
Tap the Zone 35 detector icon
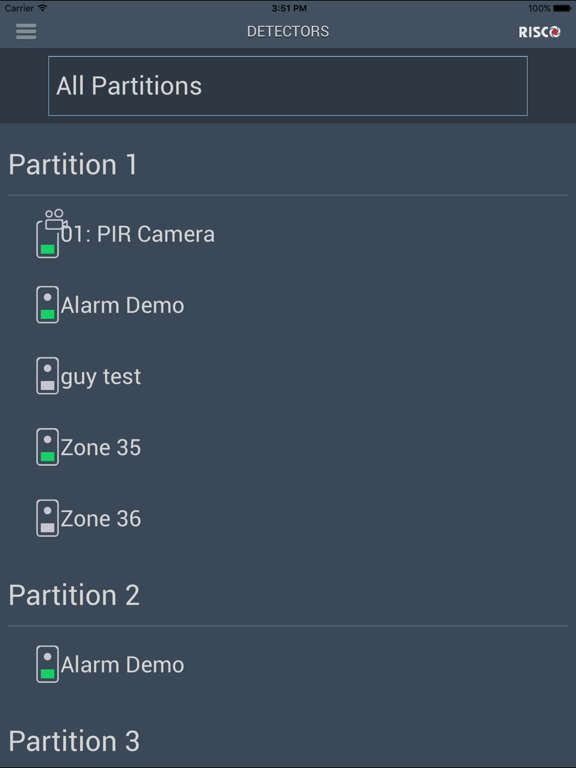[x=48, y=447]
